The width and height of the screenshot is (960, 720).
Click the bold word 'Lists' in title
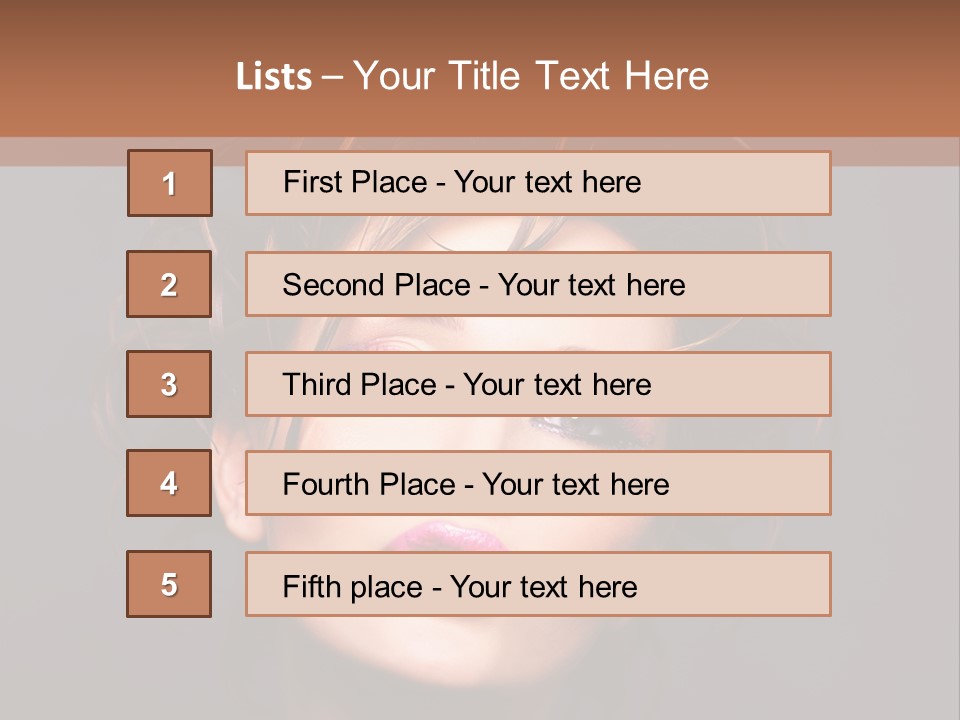[x=274, y=77]
